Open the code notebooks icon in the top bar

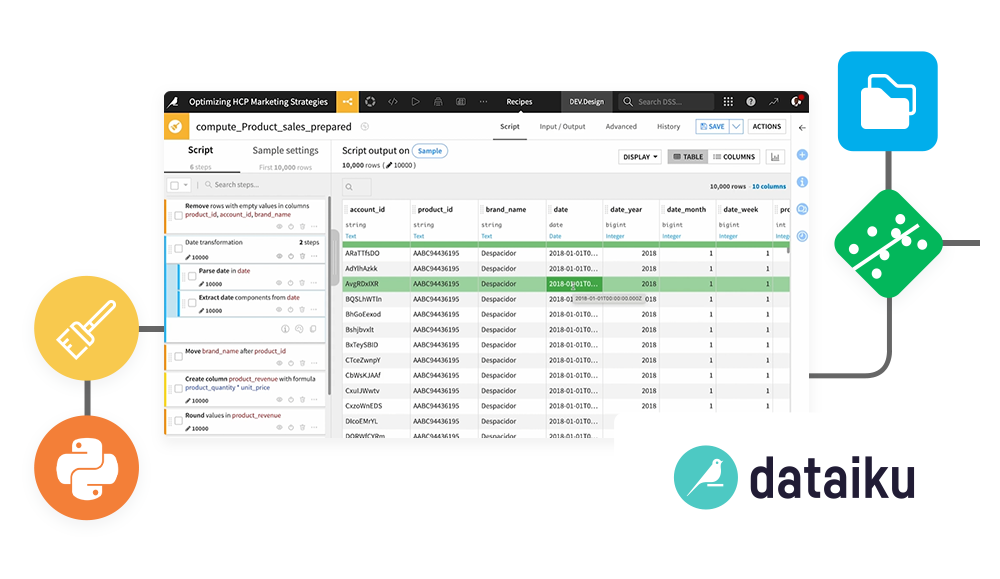393,101
